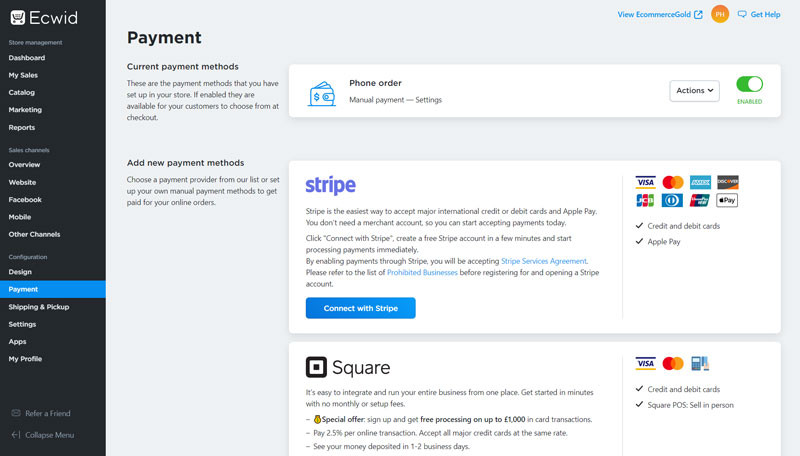Viewport: 800px width, 456px height.
Task: Click the UnionPay card icon
Action: point(700,200)
